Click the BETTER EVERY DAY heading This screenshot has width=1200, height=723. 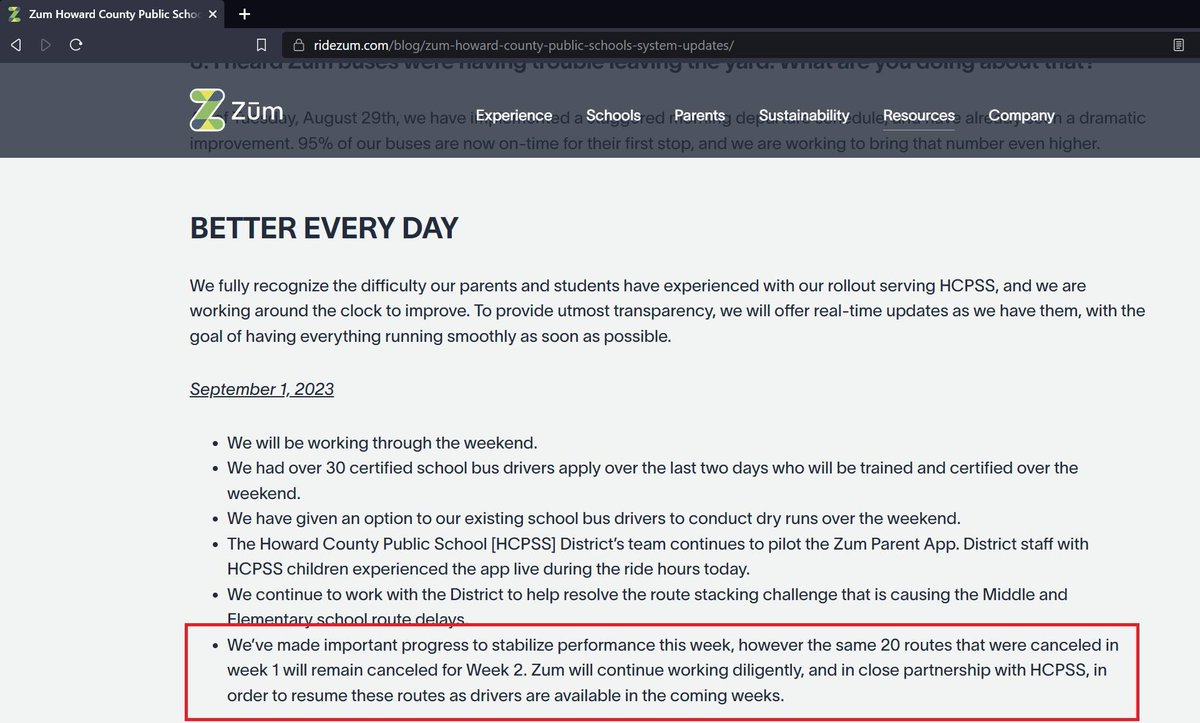324,227
